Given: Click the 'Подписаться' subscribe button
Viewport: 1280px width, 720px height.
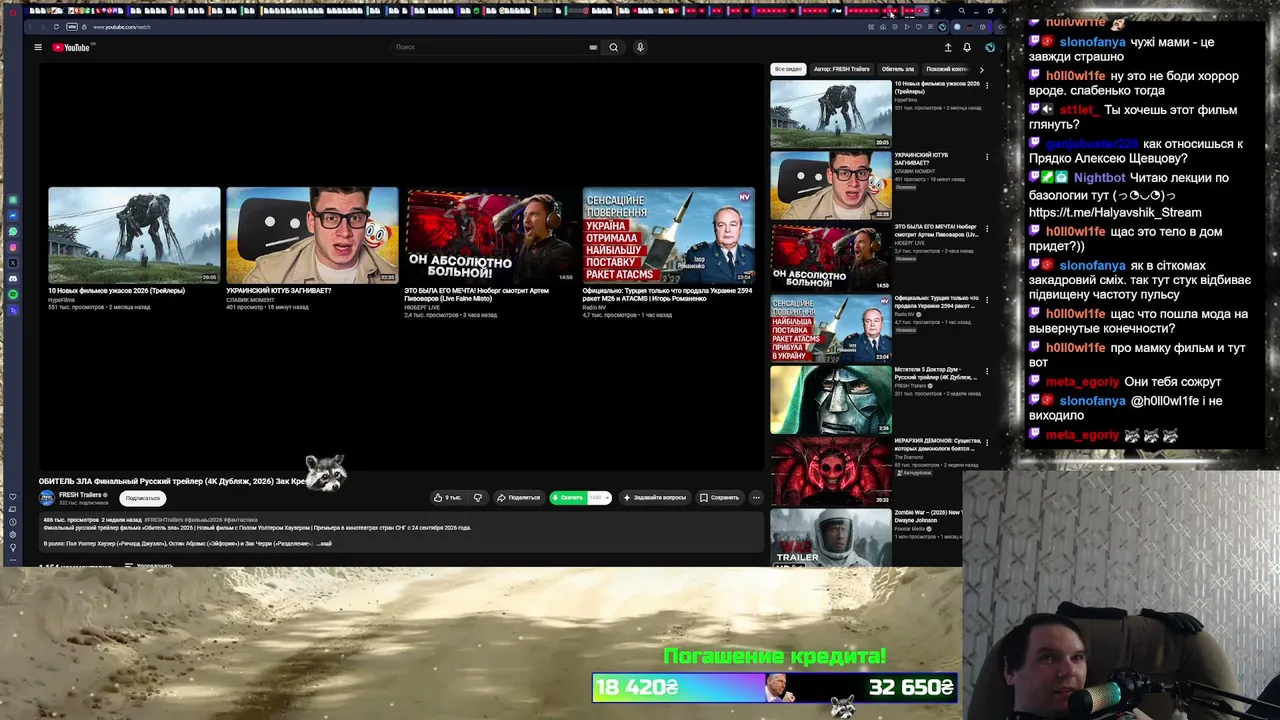Looking at the screenshot, I should coord(143,498).
